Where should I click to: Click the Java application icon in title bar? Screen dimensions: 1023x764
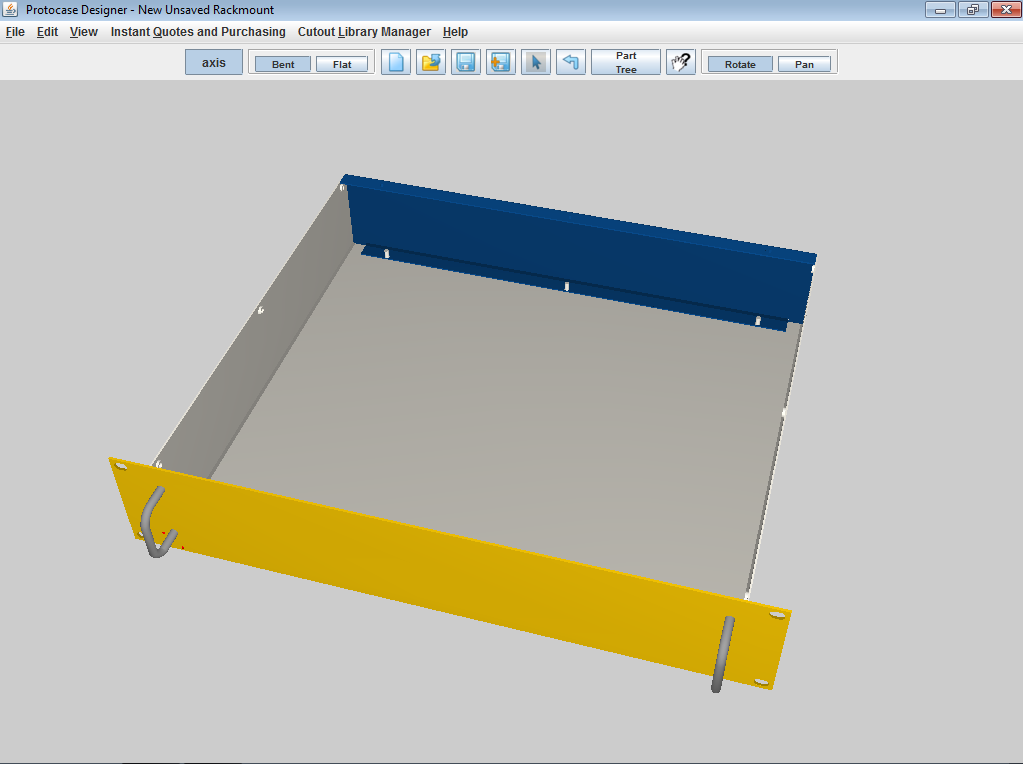coord(11,10)
